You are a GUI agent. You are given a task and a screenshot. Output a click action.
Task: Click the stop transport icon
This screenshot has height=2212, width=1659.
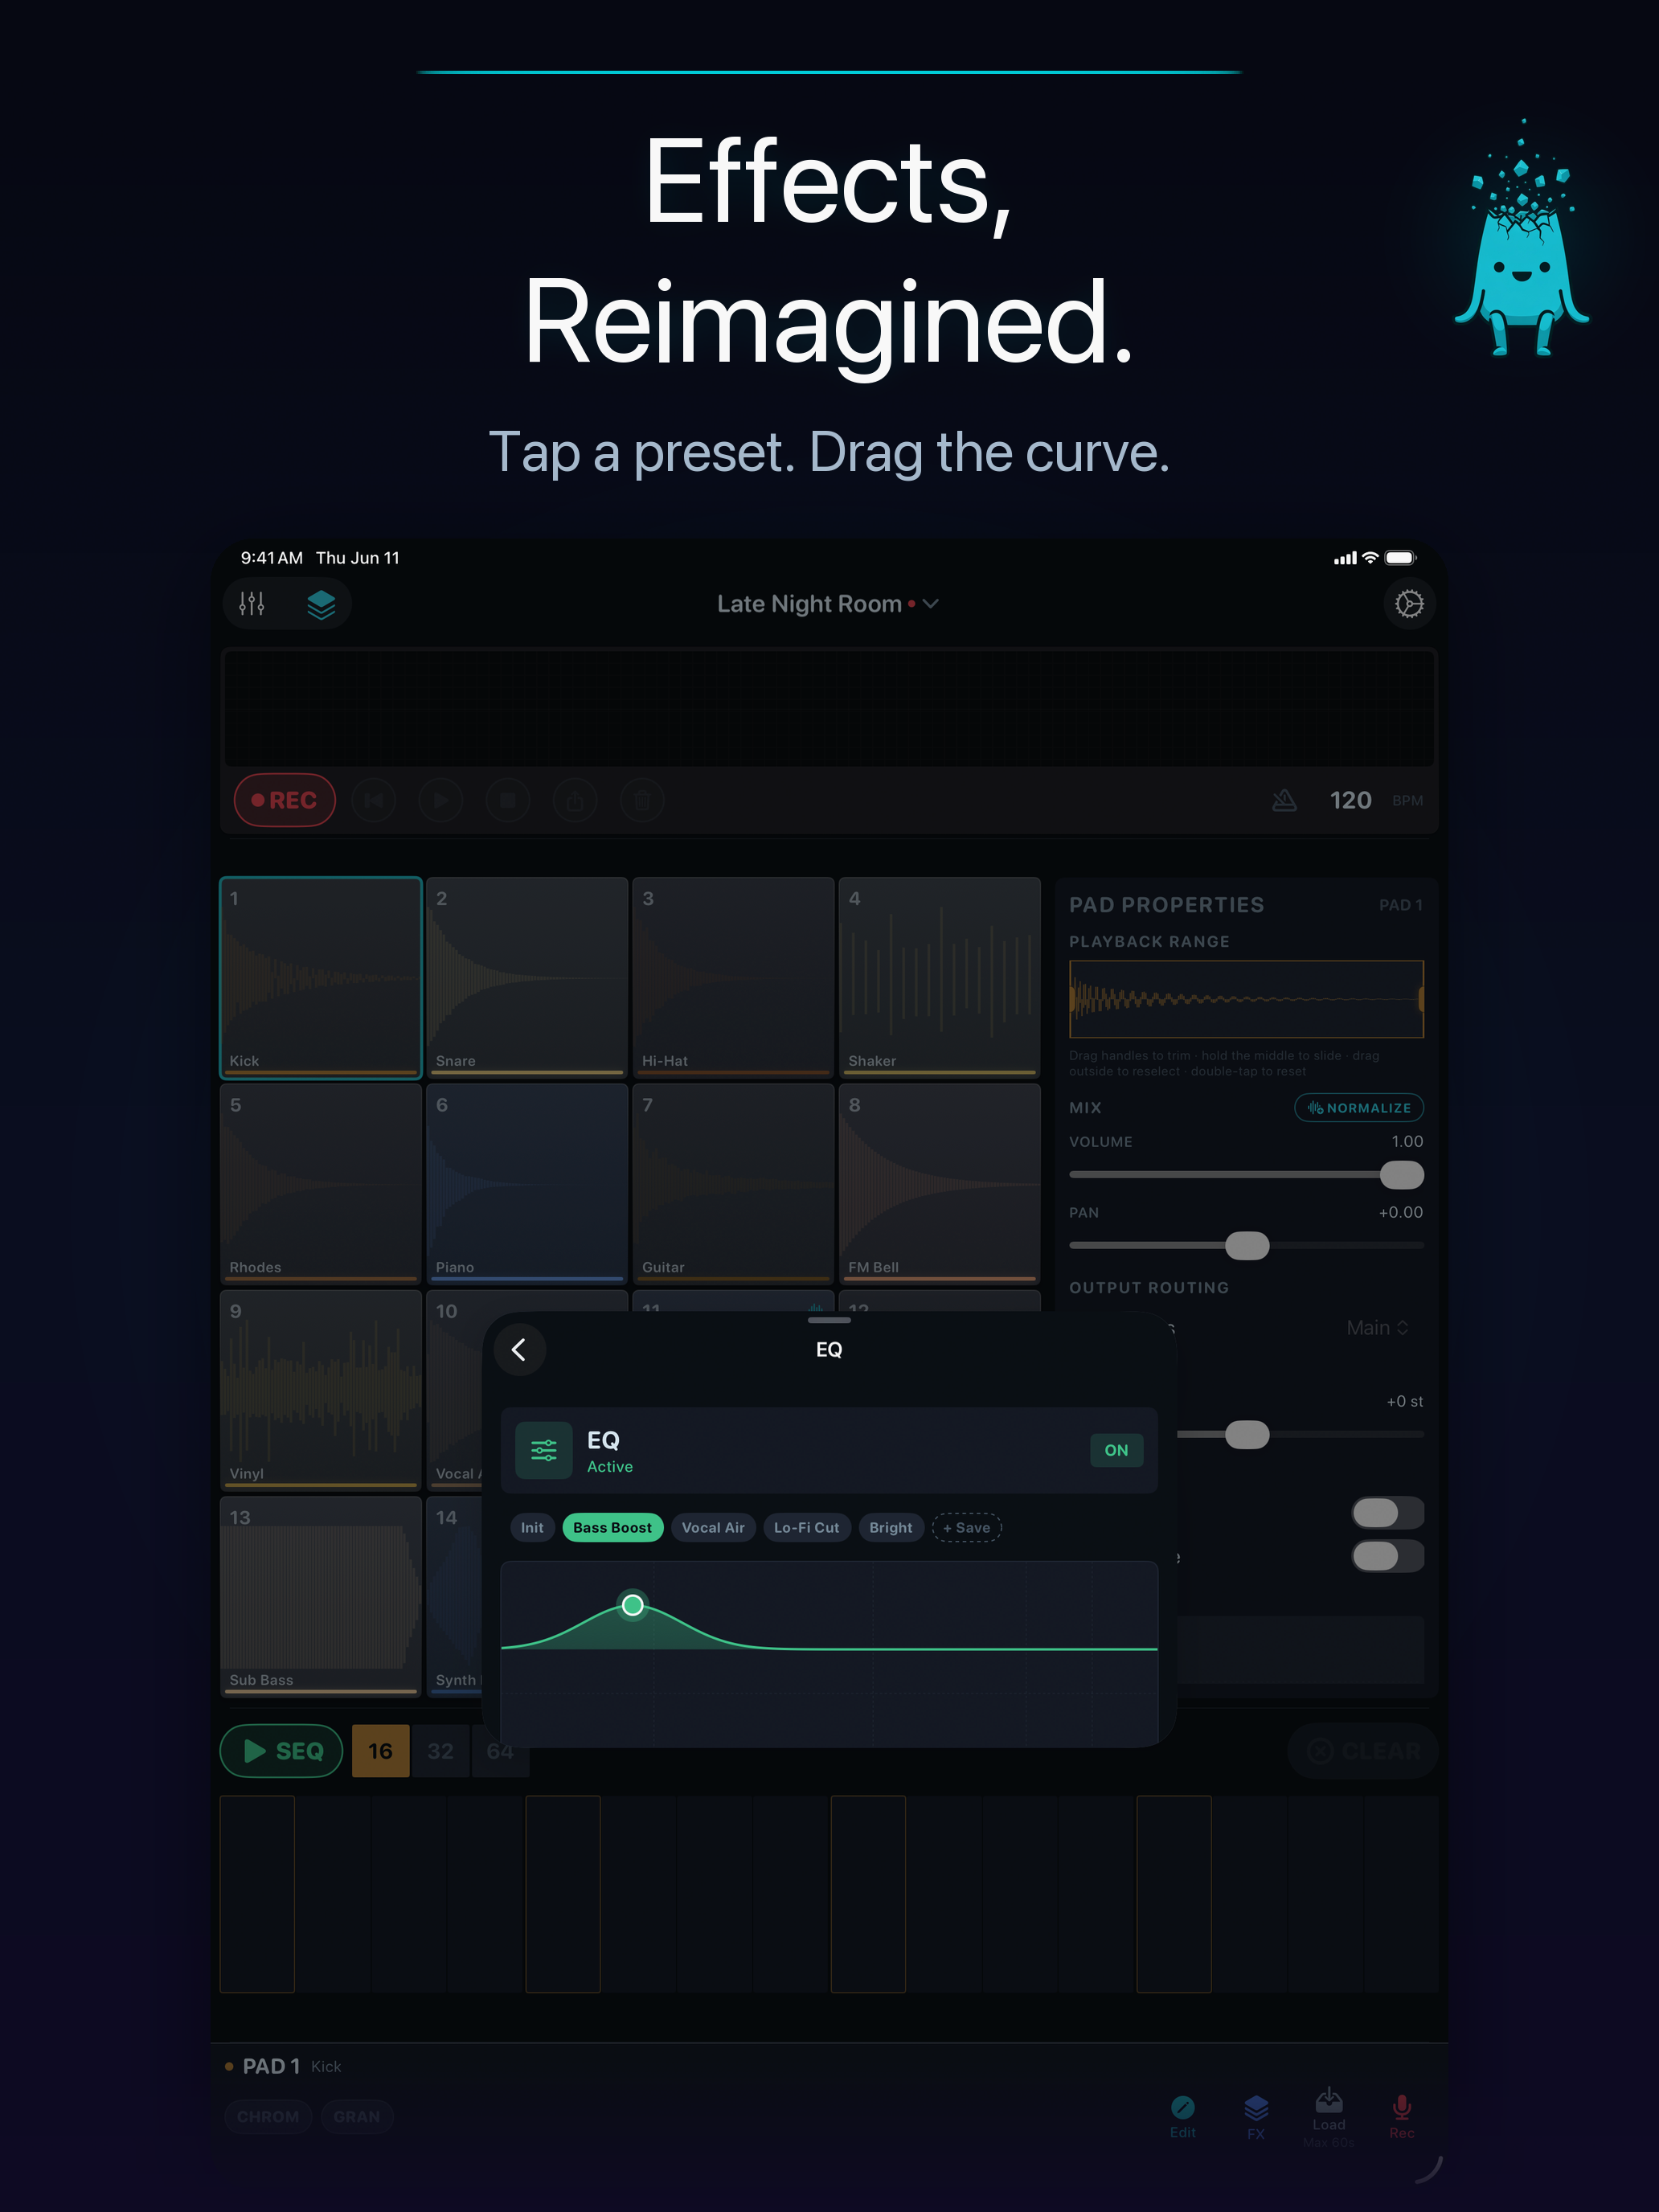tap(508, 800)
